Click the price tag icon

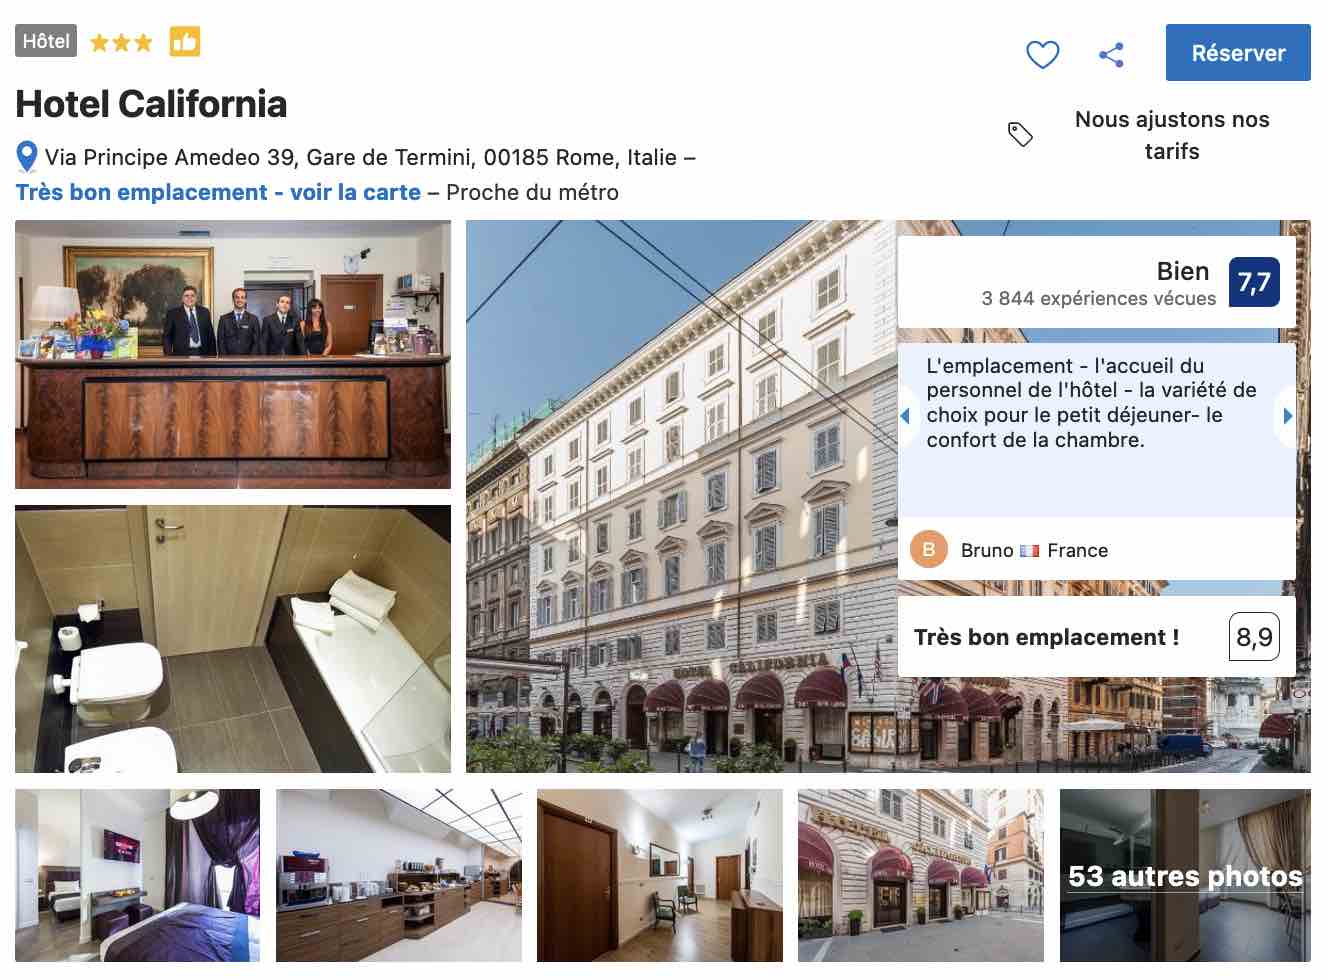pos(1020,134)
